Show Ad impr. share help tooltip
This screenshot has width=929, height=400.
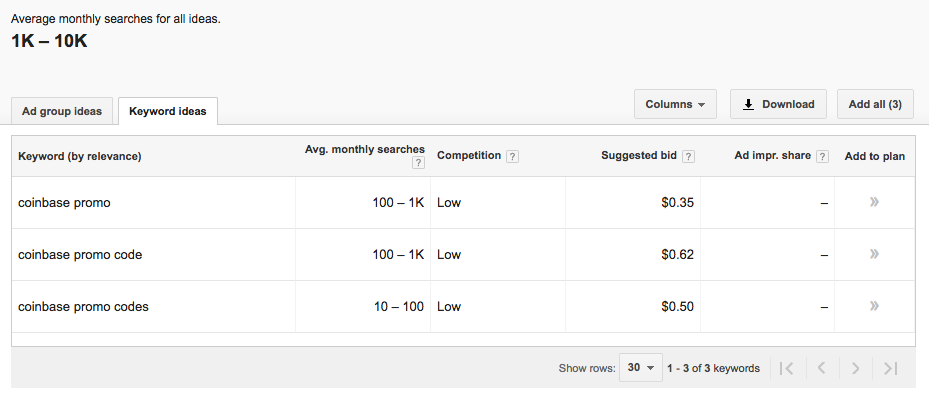822,156
